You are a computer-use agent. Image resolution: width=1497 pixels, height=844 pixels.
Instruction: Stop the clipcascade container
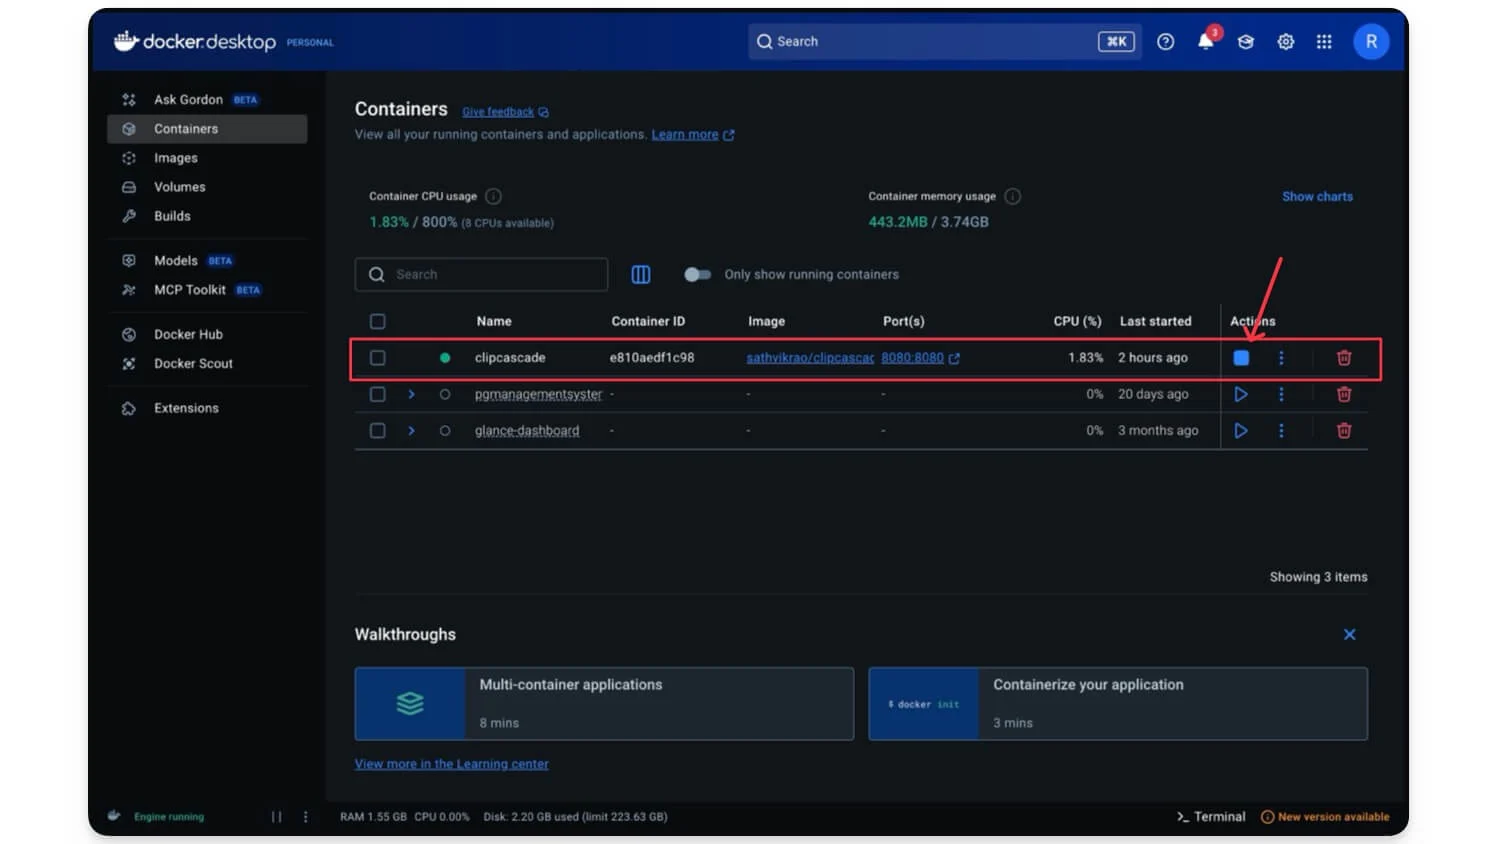(x=1241, y=358)
